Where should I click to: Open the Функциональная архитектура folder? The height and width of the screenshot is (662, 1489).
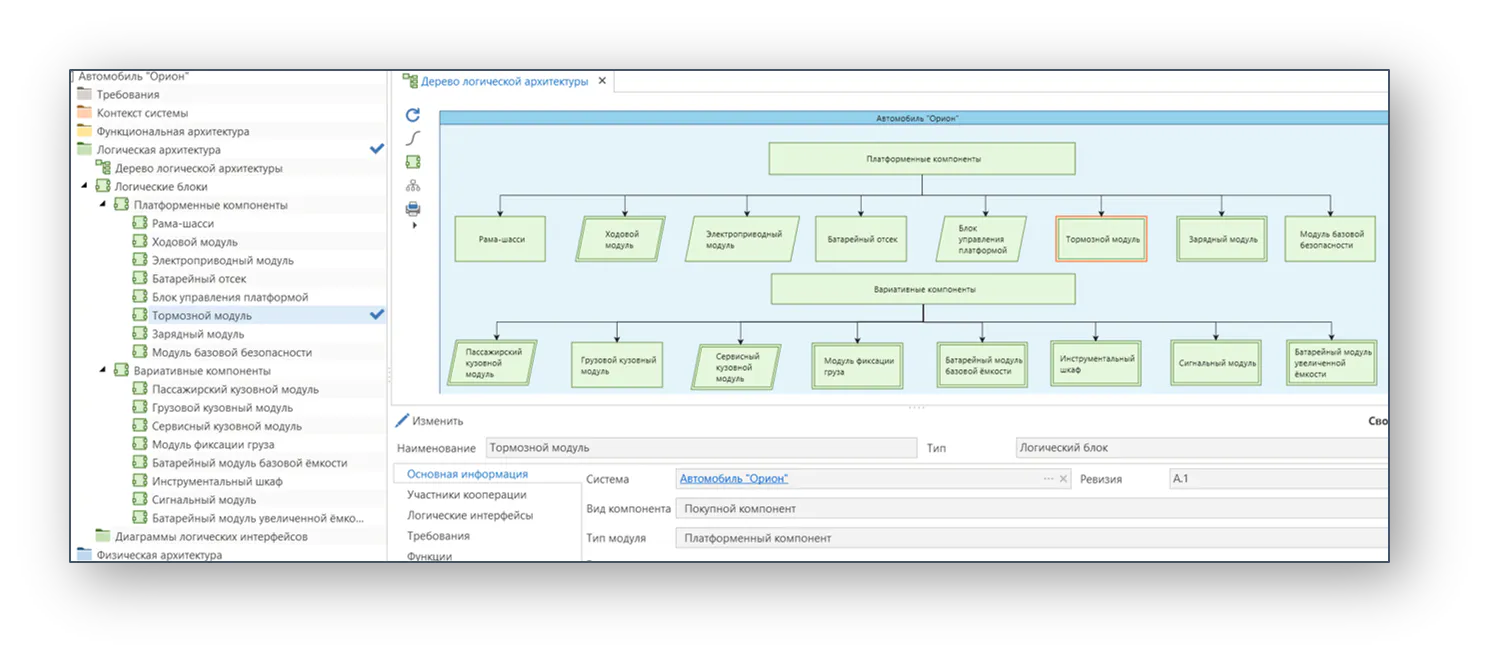173,131
